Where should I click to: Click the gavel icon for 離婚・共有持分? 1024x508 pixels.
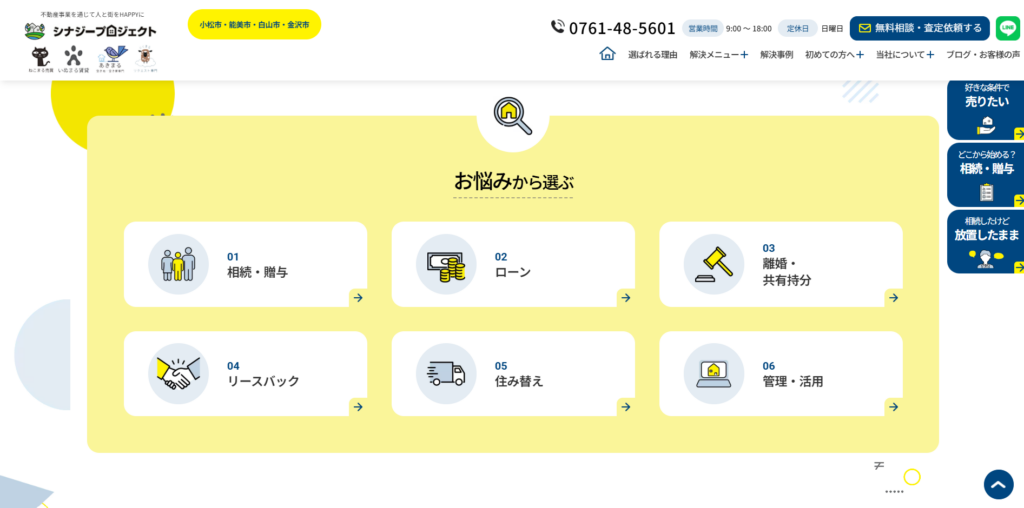pos(714,264)
